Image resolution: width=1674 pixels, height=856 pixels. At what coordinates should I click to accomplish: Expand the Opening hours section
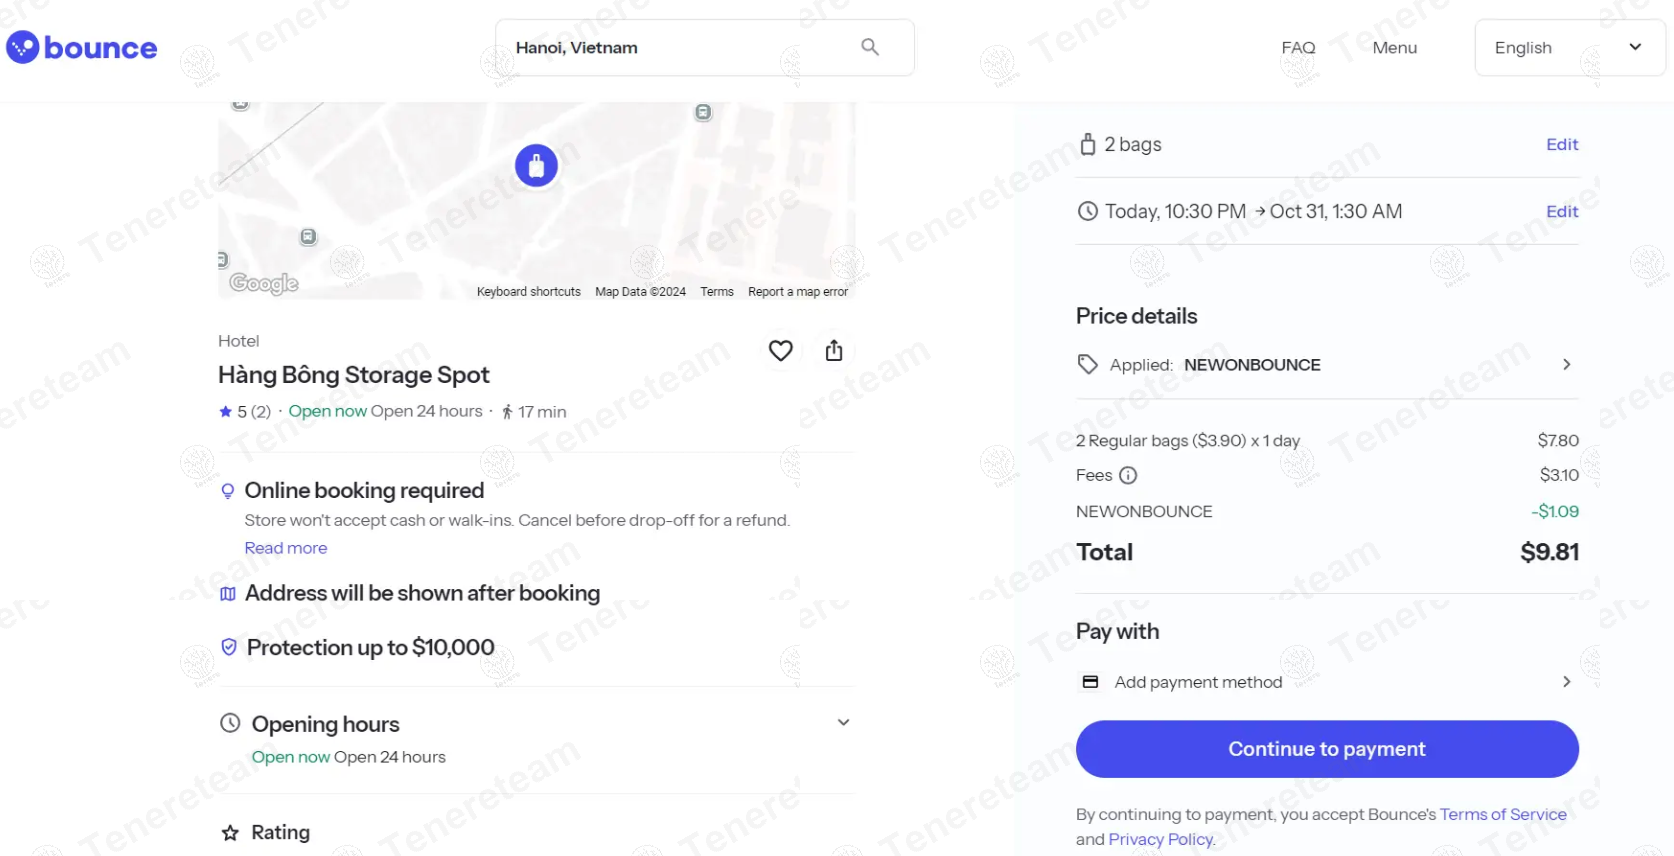click(x=843, y=722)
